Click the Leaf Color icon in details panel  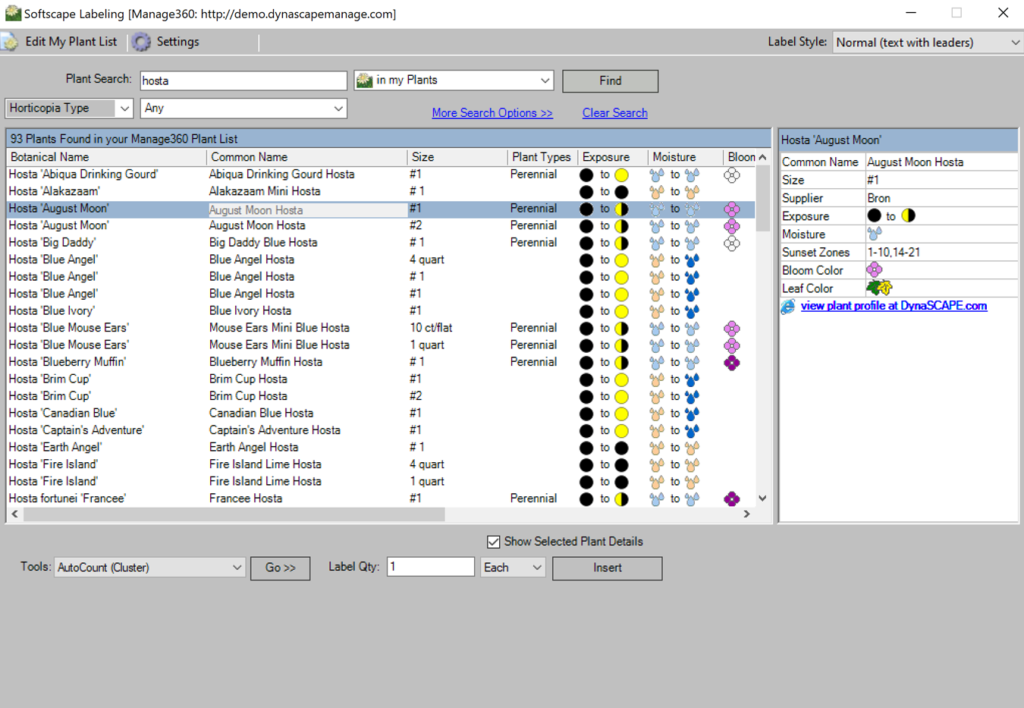[879, 288]
